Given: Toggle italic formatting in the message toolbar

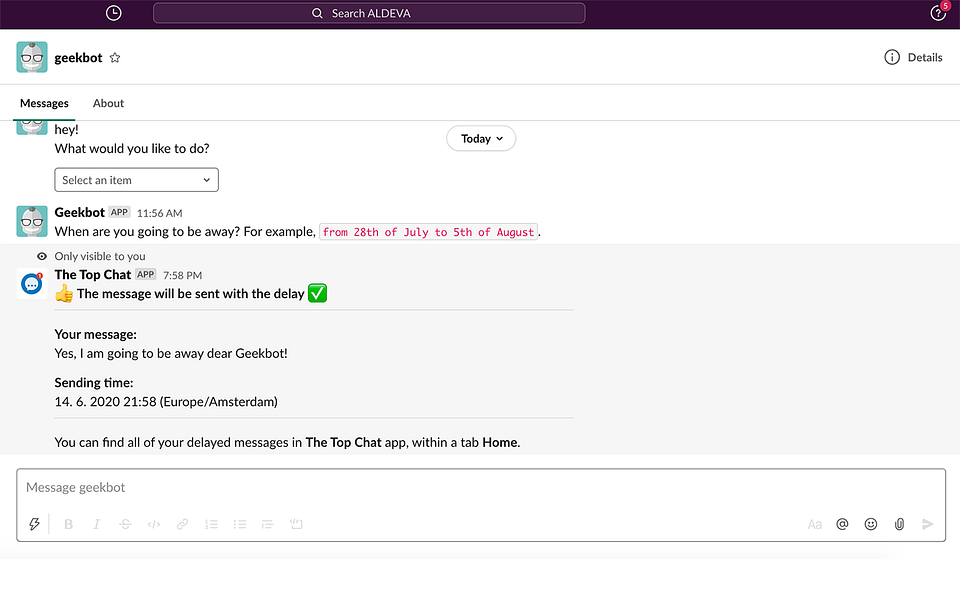Looking at the screenshot, I should 96,524.
